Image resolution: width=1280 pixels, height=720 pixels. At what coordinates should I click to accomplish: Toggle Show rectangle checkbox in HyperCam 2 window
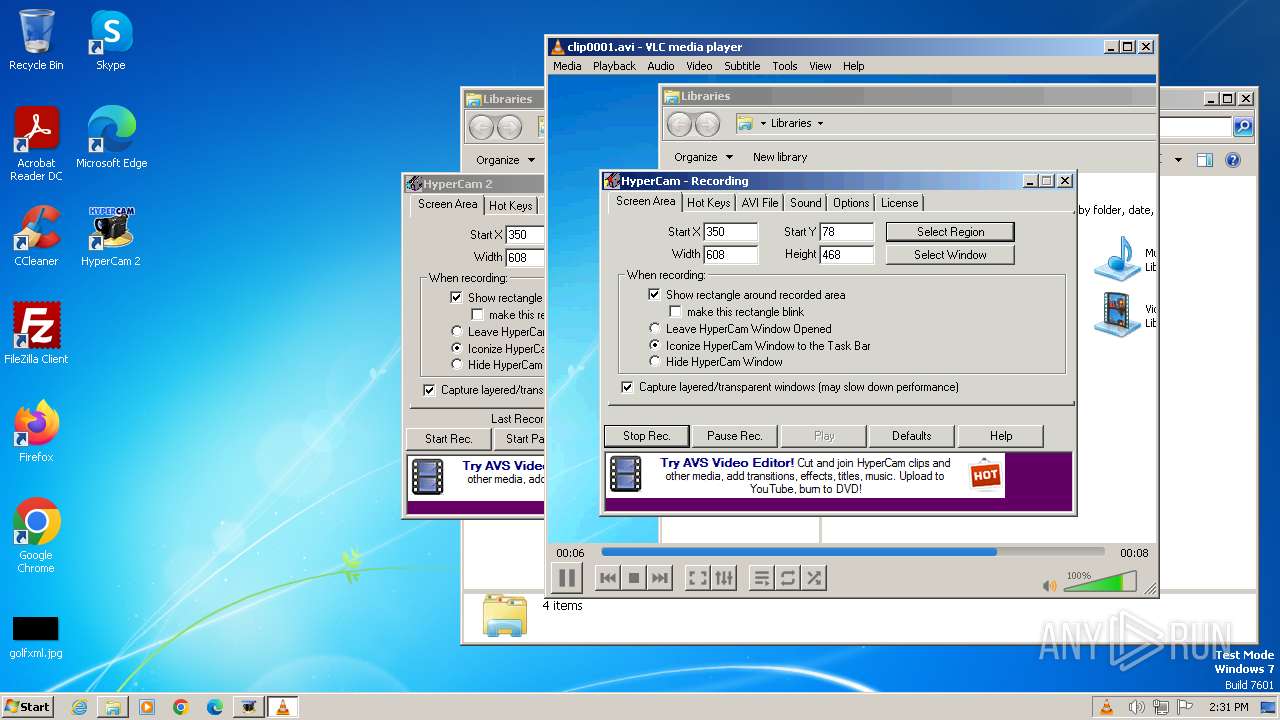[457, 298]
